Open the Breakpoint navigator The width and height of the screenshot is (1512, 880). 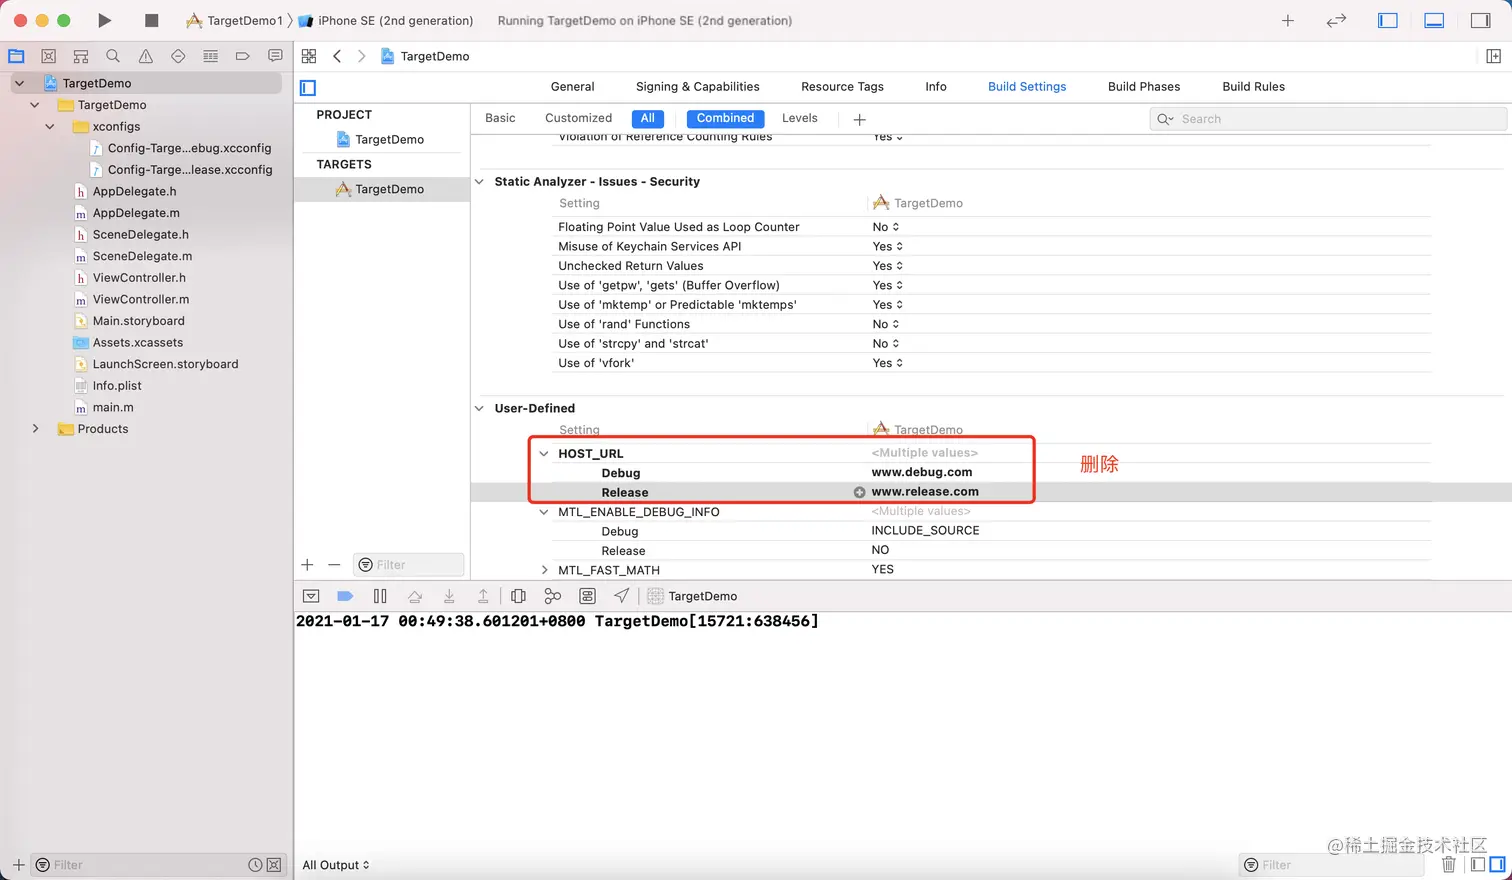tap(242, 56)
